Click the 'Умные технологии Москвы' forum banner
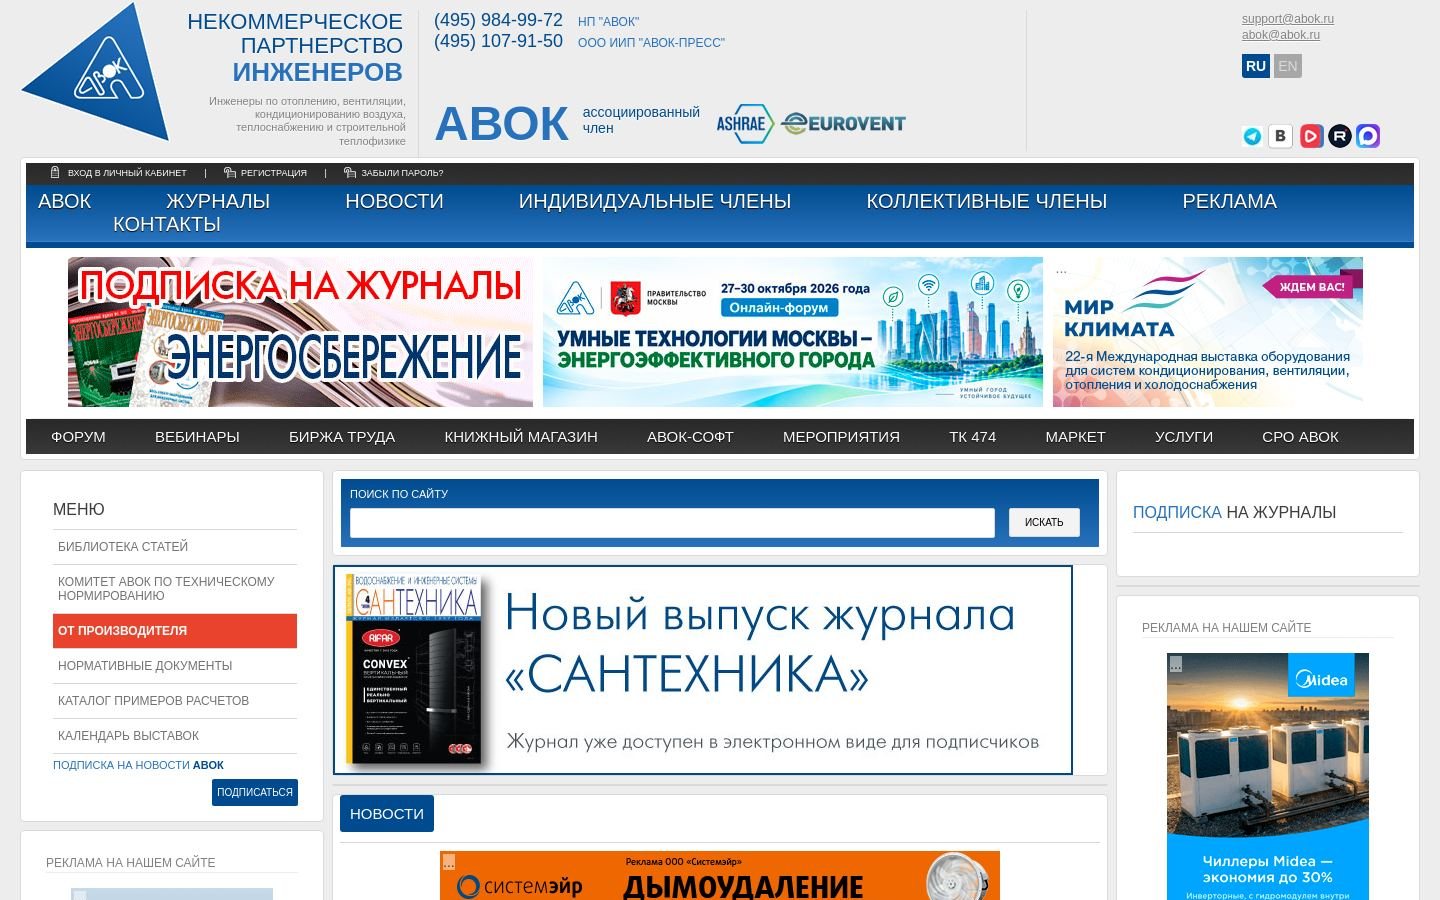Screen dimensions: 1440x900 (793, 332)
